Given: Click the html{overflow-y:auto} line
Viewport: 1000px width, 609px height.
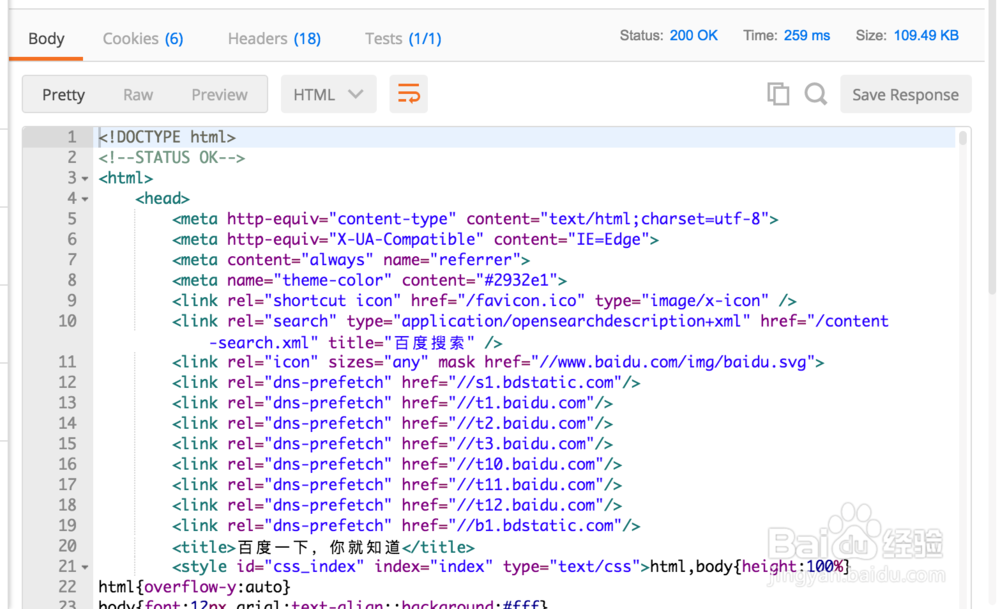Looking at the screenshot, I should [x=195, y=587].
